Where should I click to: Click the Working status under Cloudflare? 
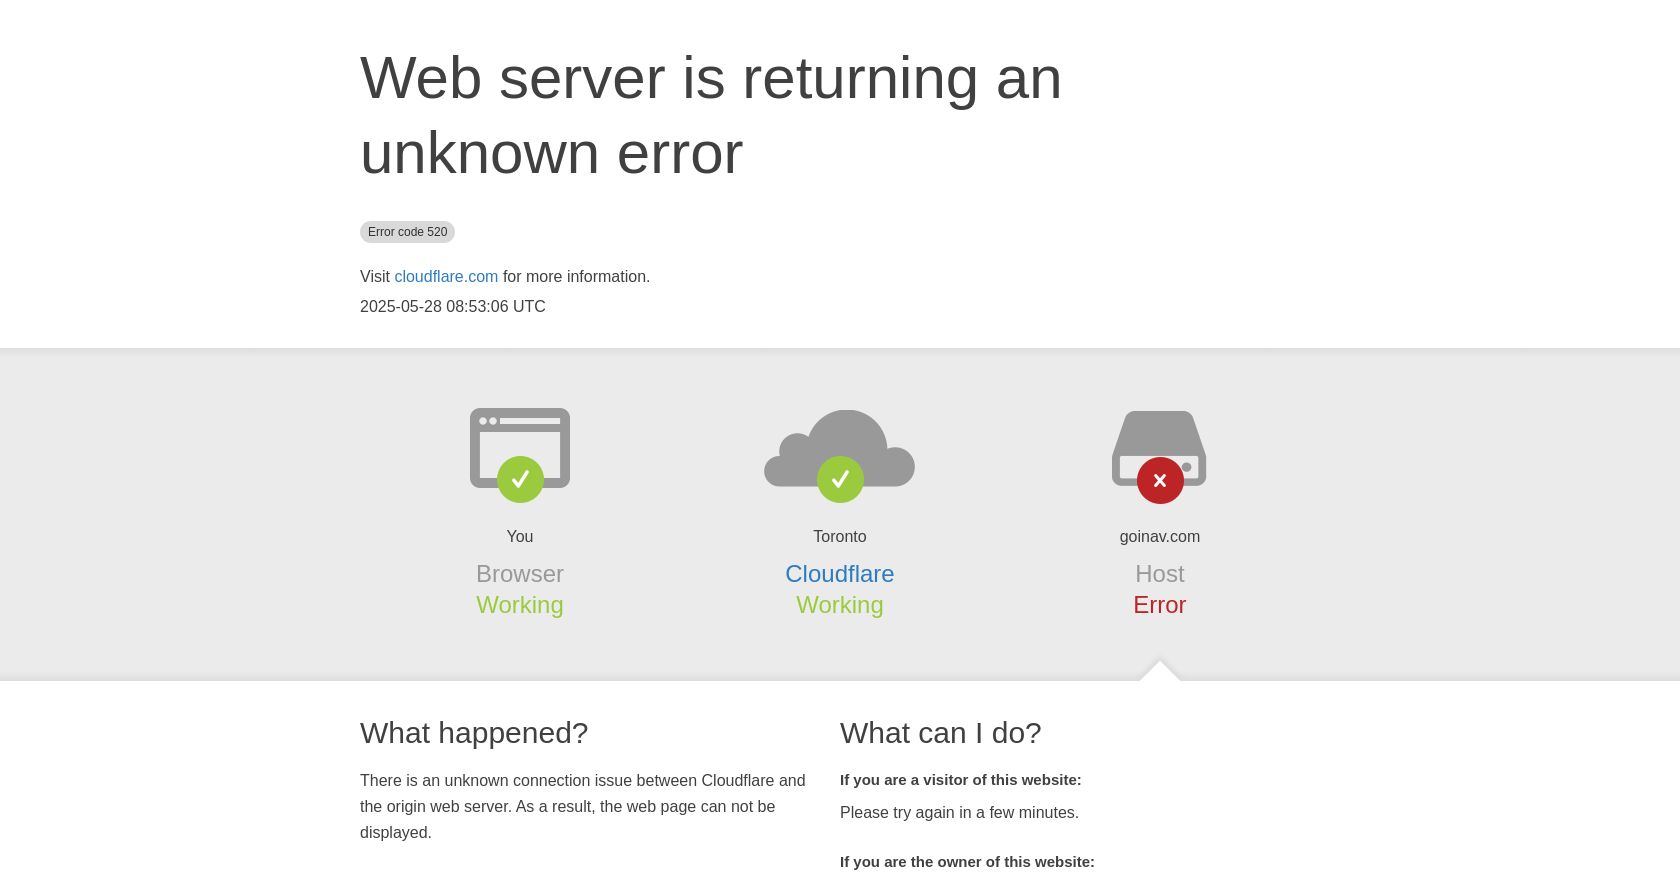839,605
